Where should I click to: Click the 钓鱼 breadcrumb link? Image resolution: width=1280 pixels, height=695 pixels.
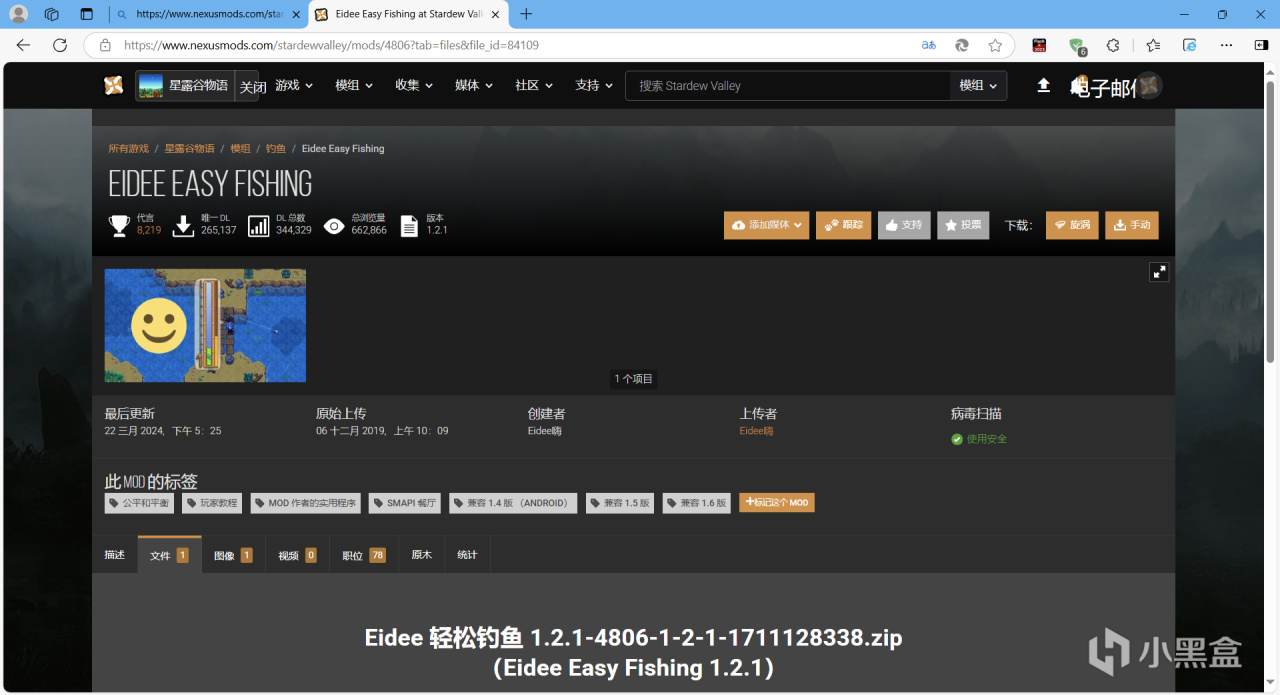275,148
